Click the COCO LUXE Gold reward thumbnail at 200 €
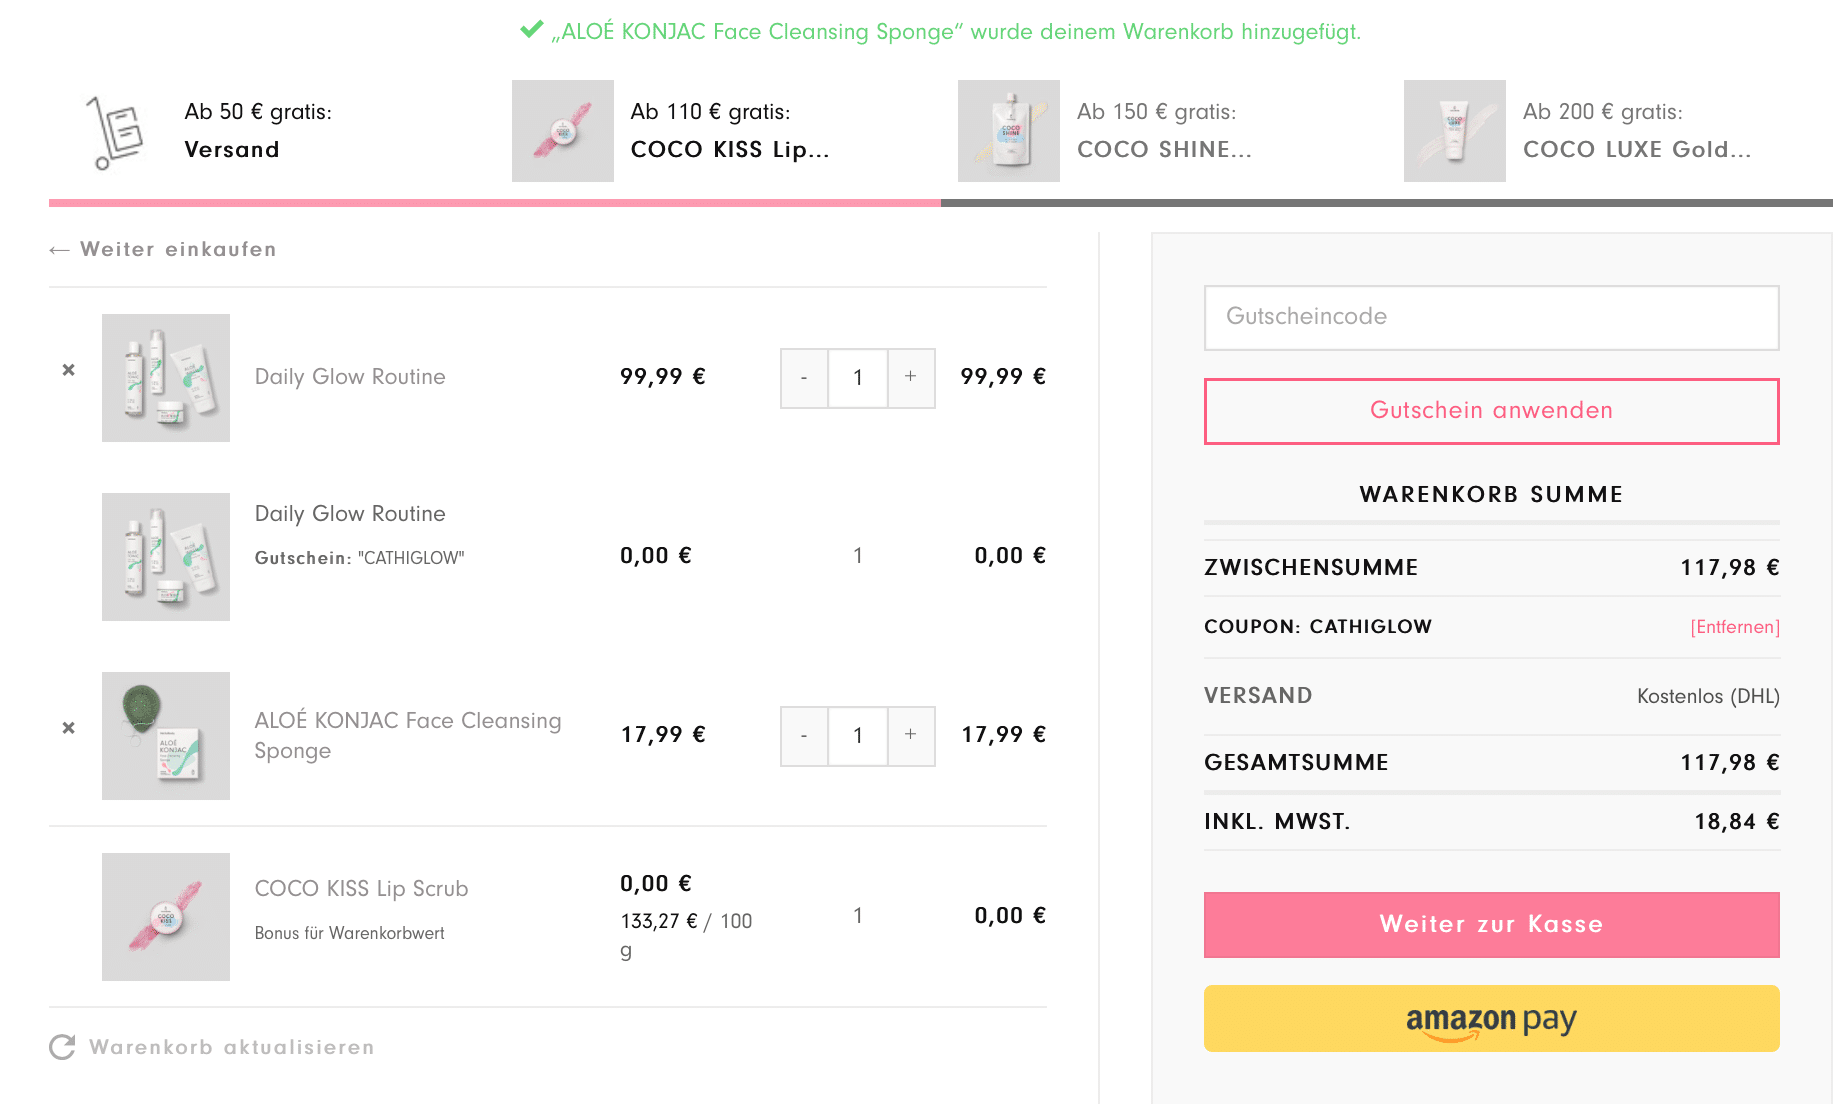The image size is (1833, 1104). (x=1455, y=131)
